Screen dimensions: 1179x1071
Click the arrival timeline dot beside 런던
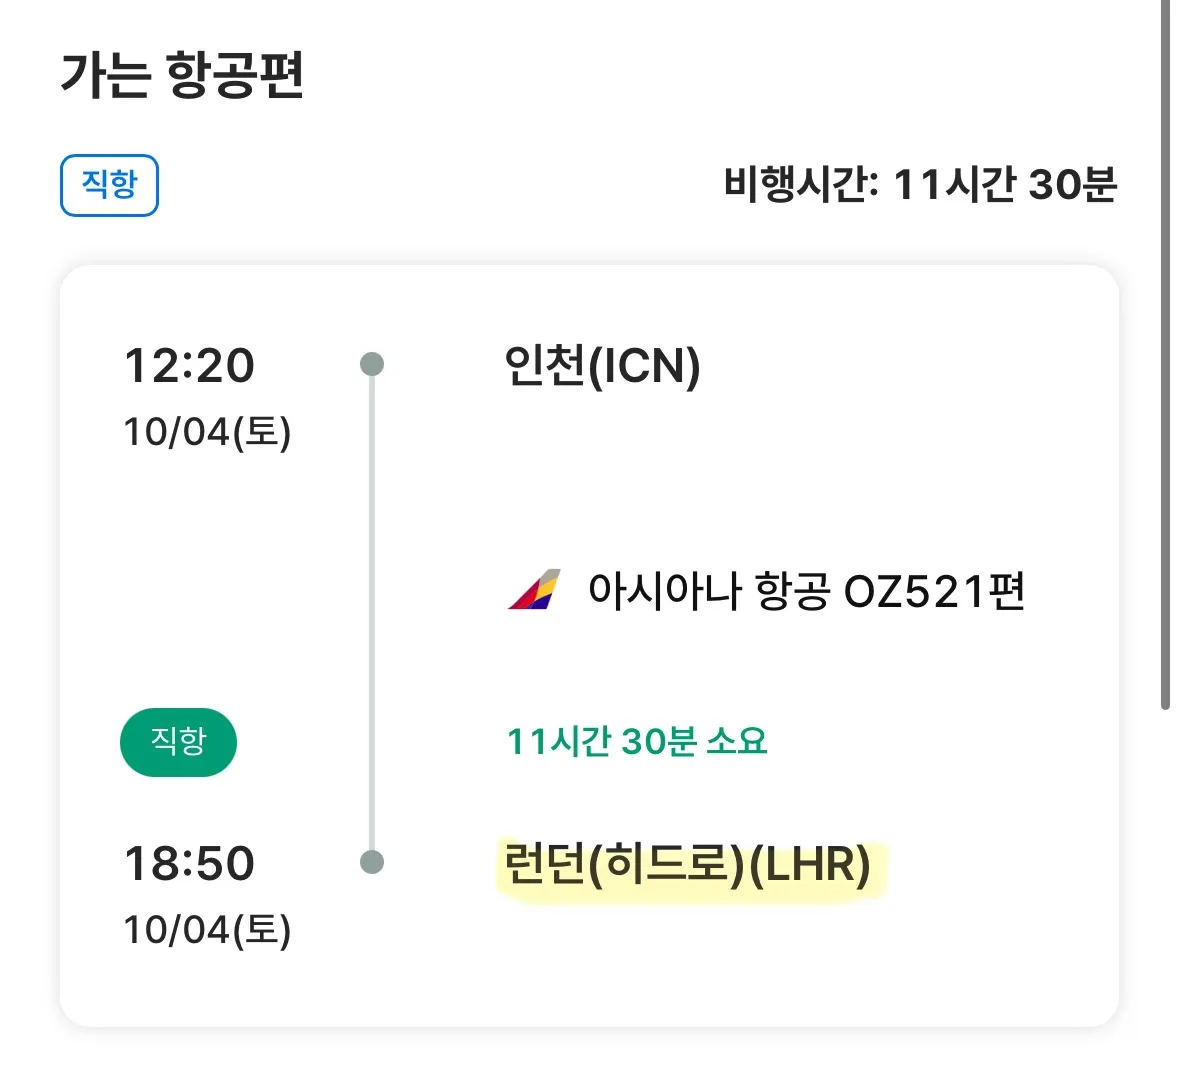point(372,862)
